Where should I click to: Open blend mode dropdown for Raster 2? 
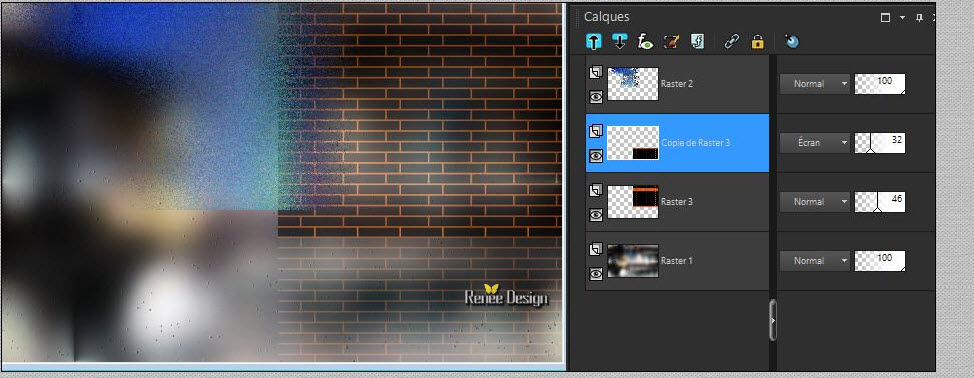pyautogui.click(x=814, y=84)
